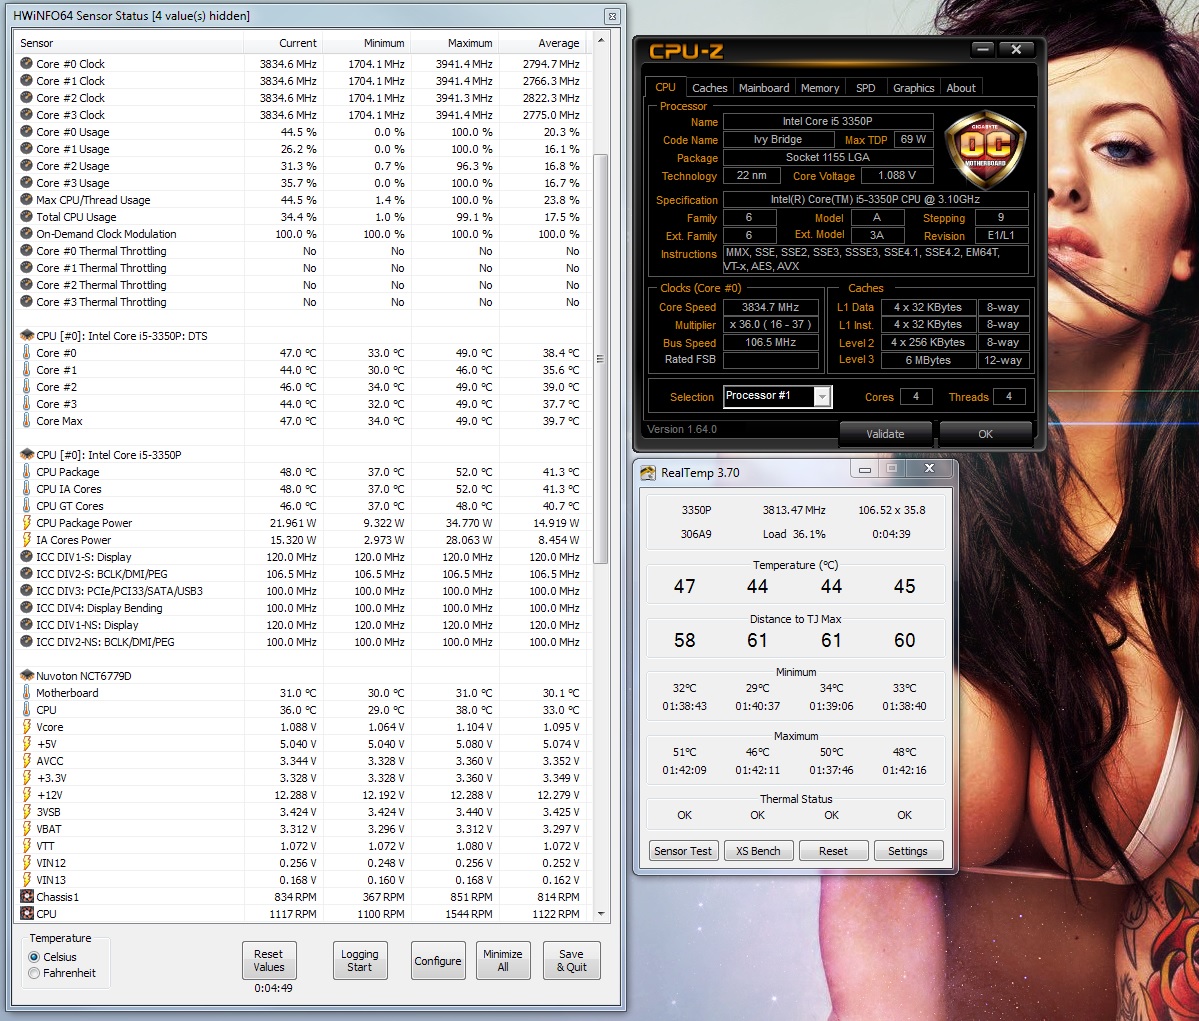Click the ICC DIV1-S: Display clock icon
The height and width of the screenshot is (1021, 1199).
pos(26,556)
